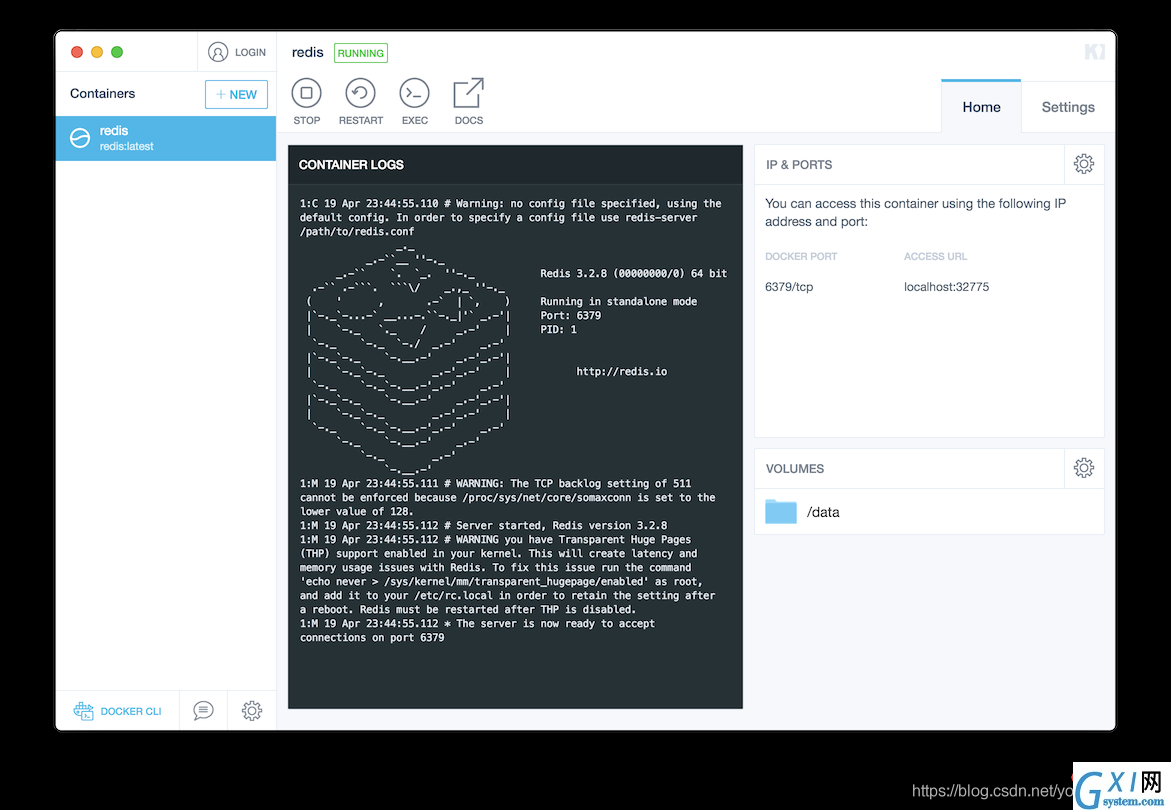The width and height of the screenshot is (1171, 810).
Task: Click the redis title in header
Action: 307,52
